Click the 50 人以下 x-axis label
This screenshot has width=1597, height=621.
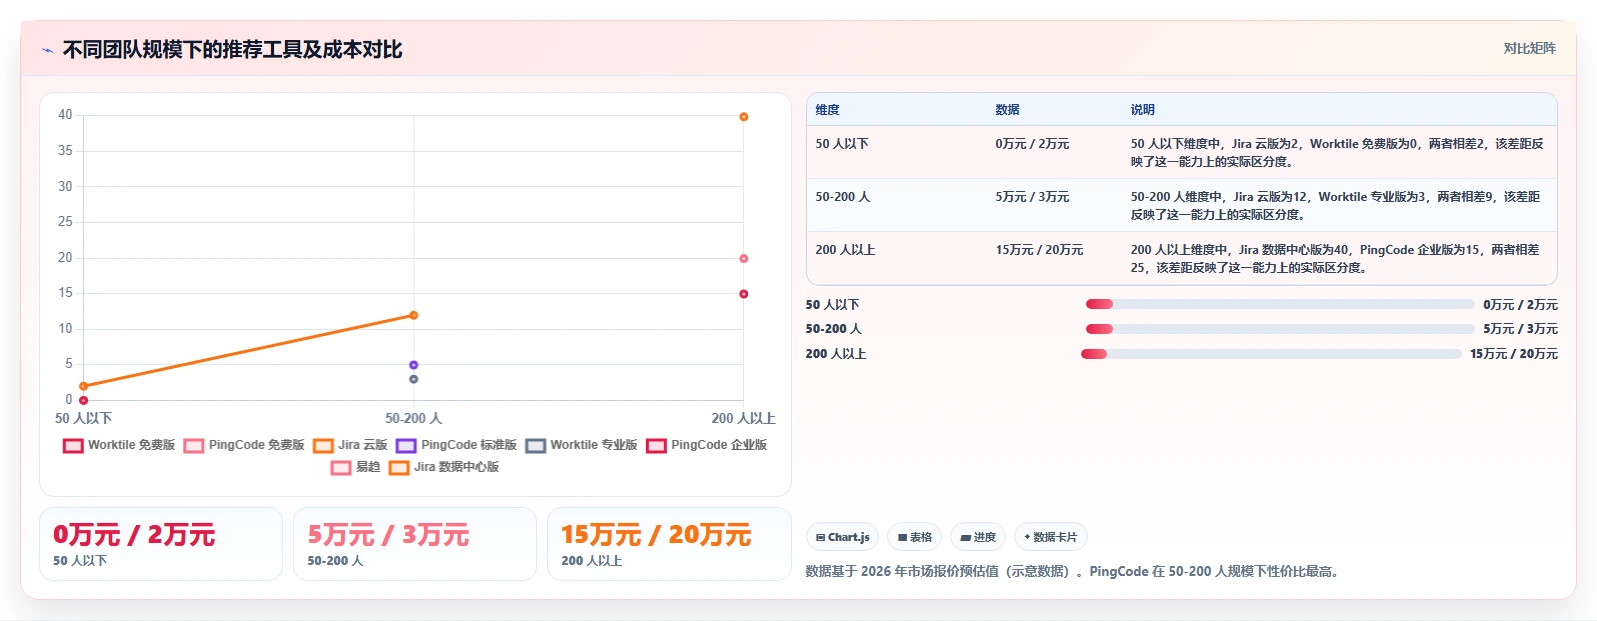(84, 419)
